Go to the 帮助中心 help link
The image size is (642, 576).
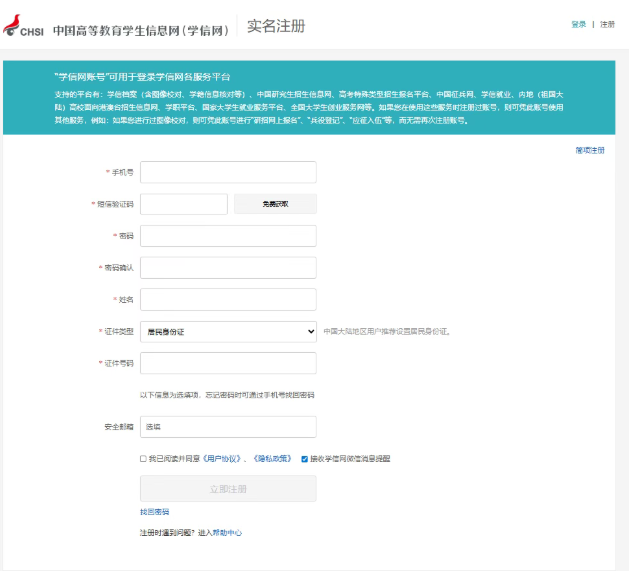click(226, 533)
